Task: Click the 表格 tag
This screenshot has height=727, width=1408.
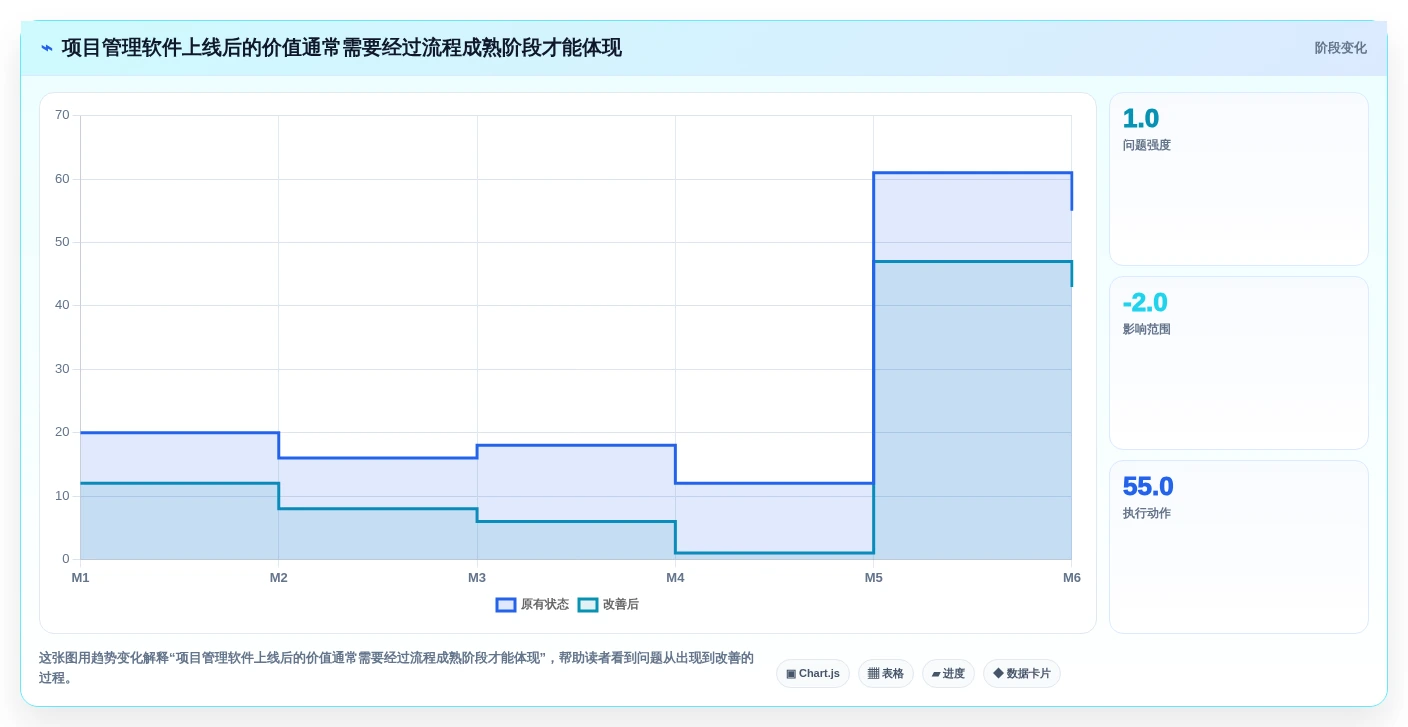Action: click(886, 673)
